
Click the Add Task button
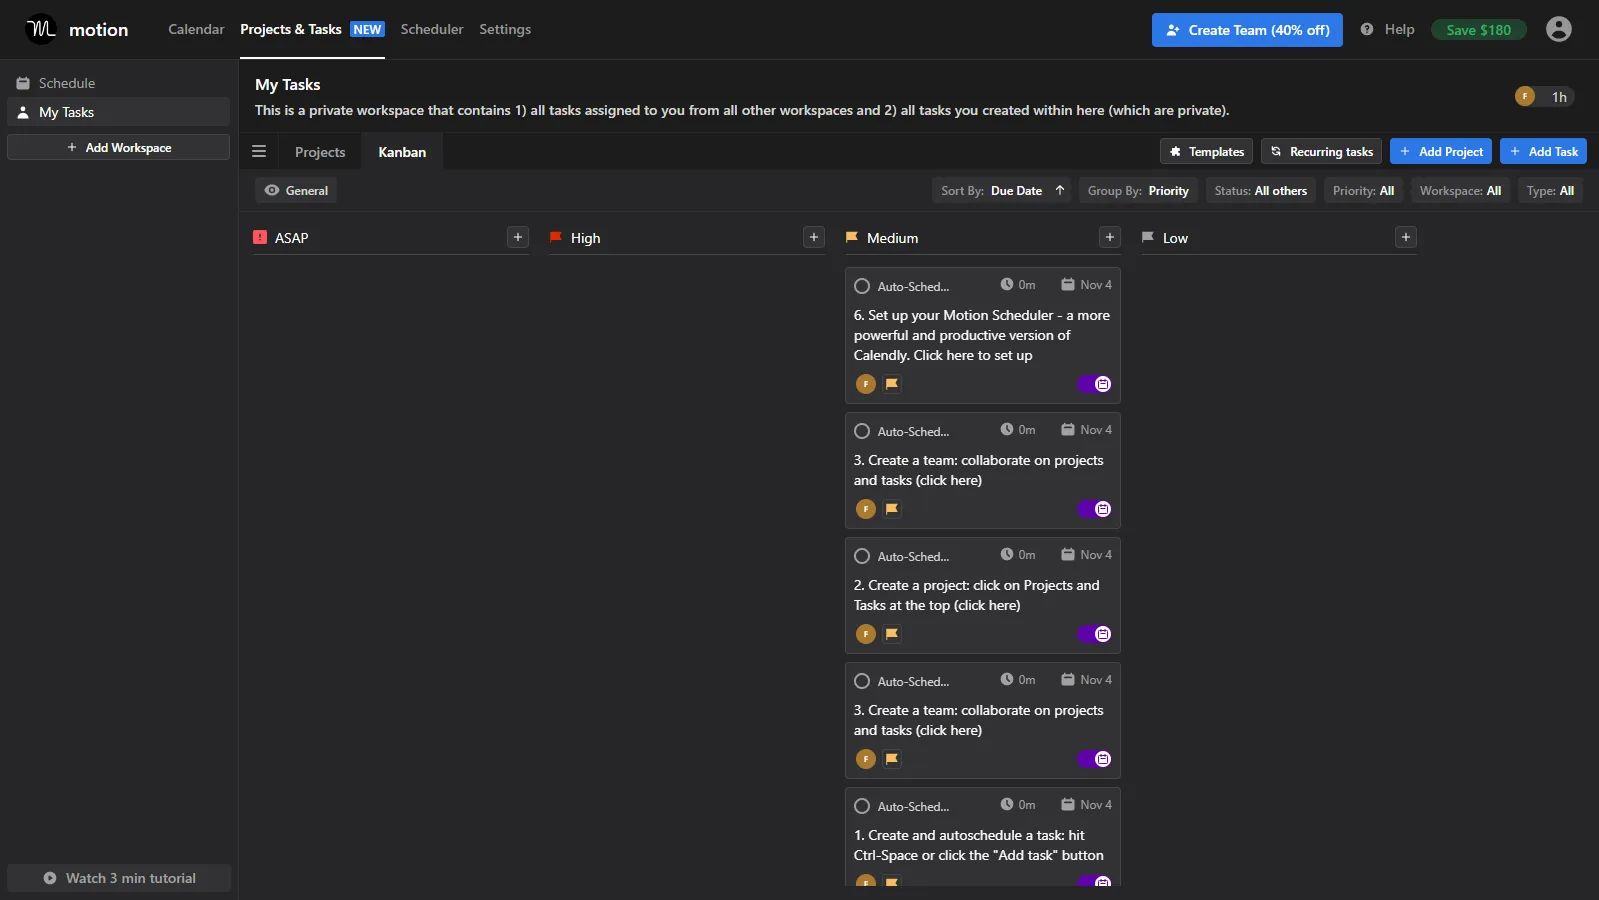pyautogui.click(x=1543, y=151)
